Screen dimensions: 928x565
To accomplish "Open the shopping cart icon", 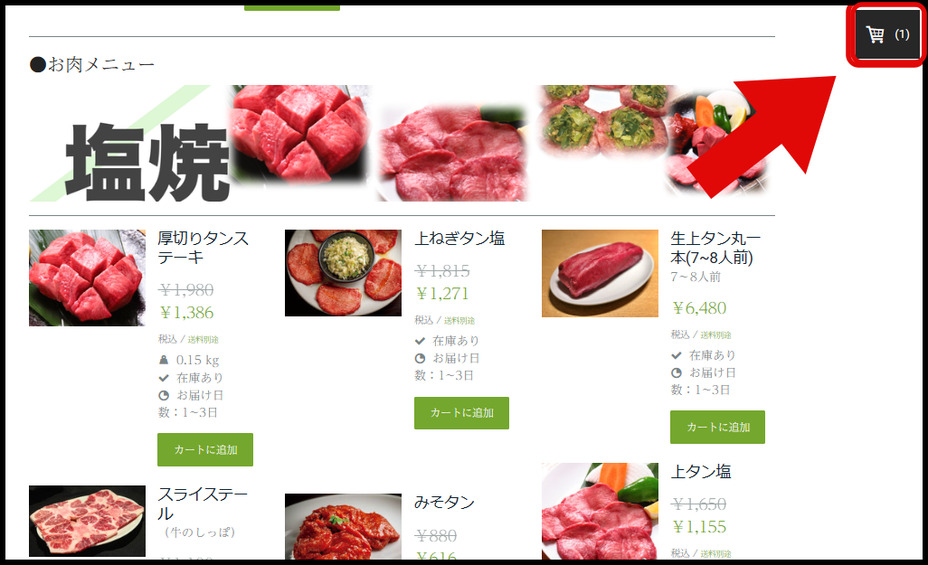I will [887, 34].
